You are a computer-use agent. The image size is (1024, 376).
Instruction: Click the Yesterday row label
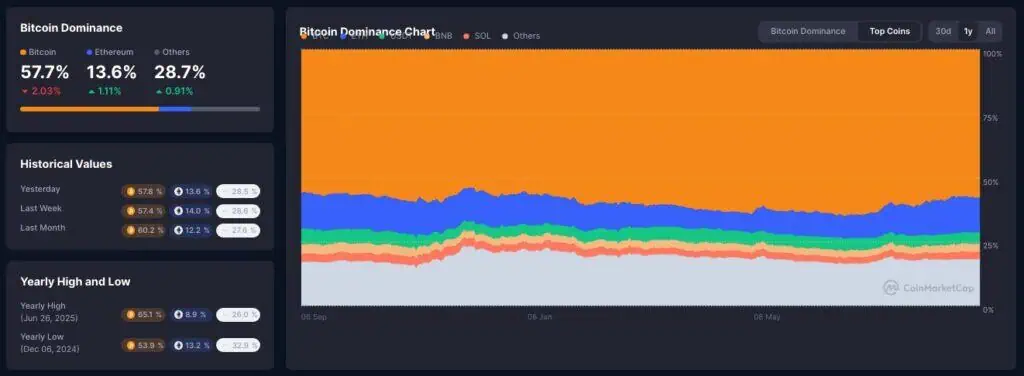40,189
